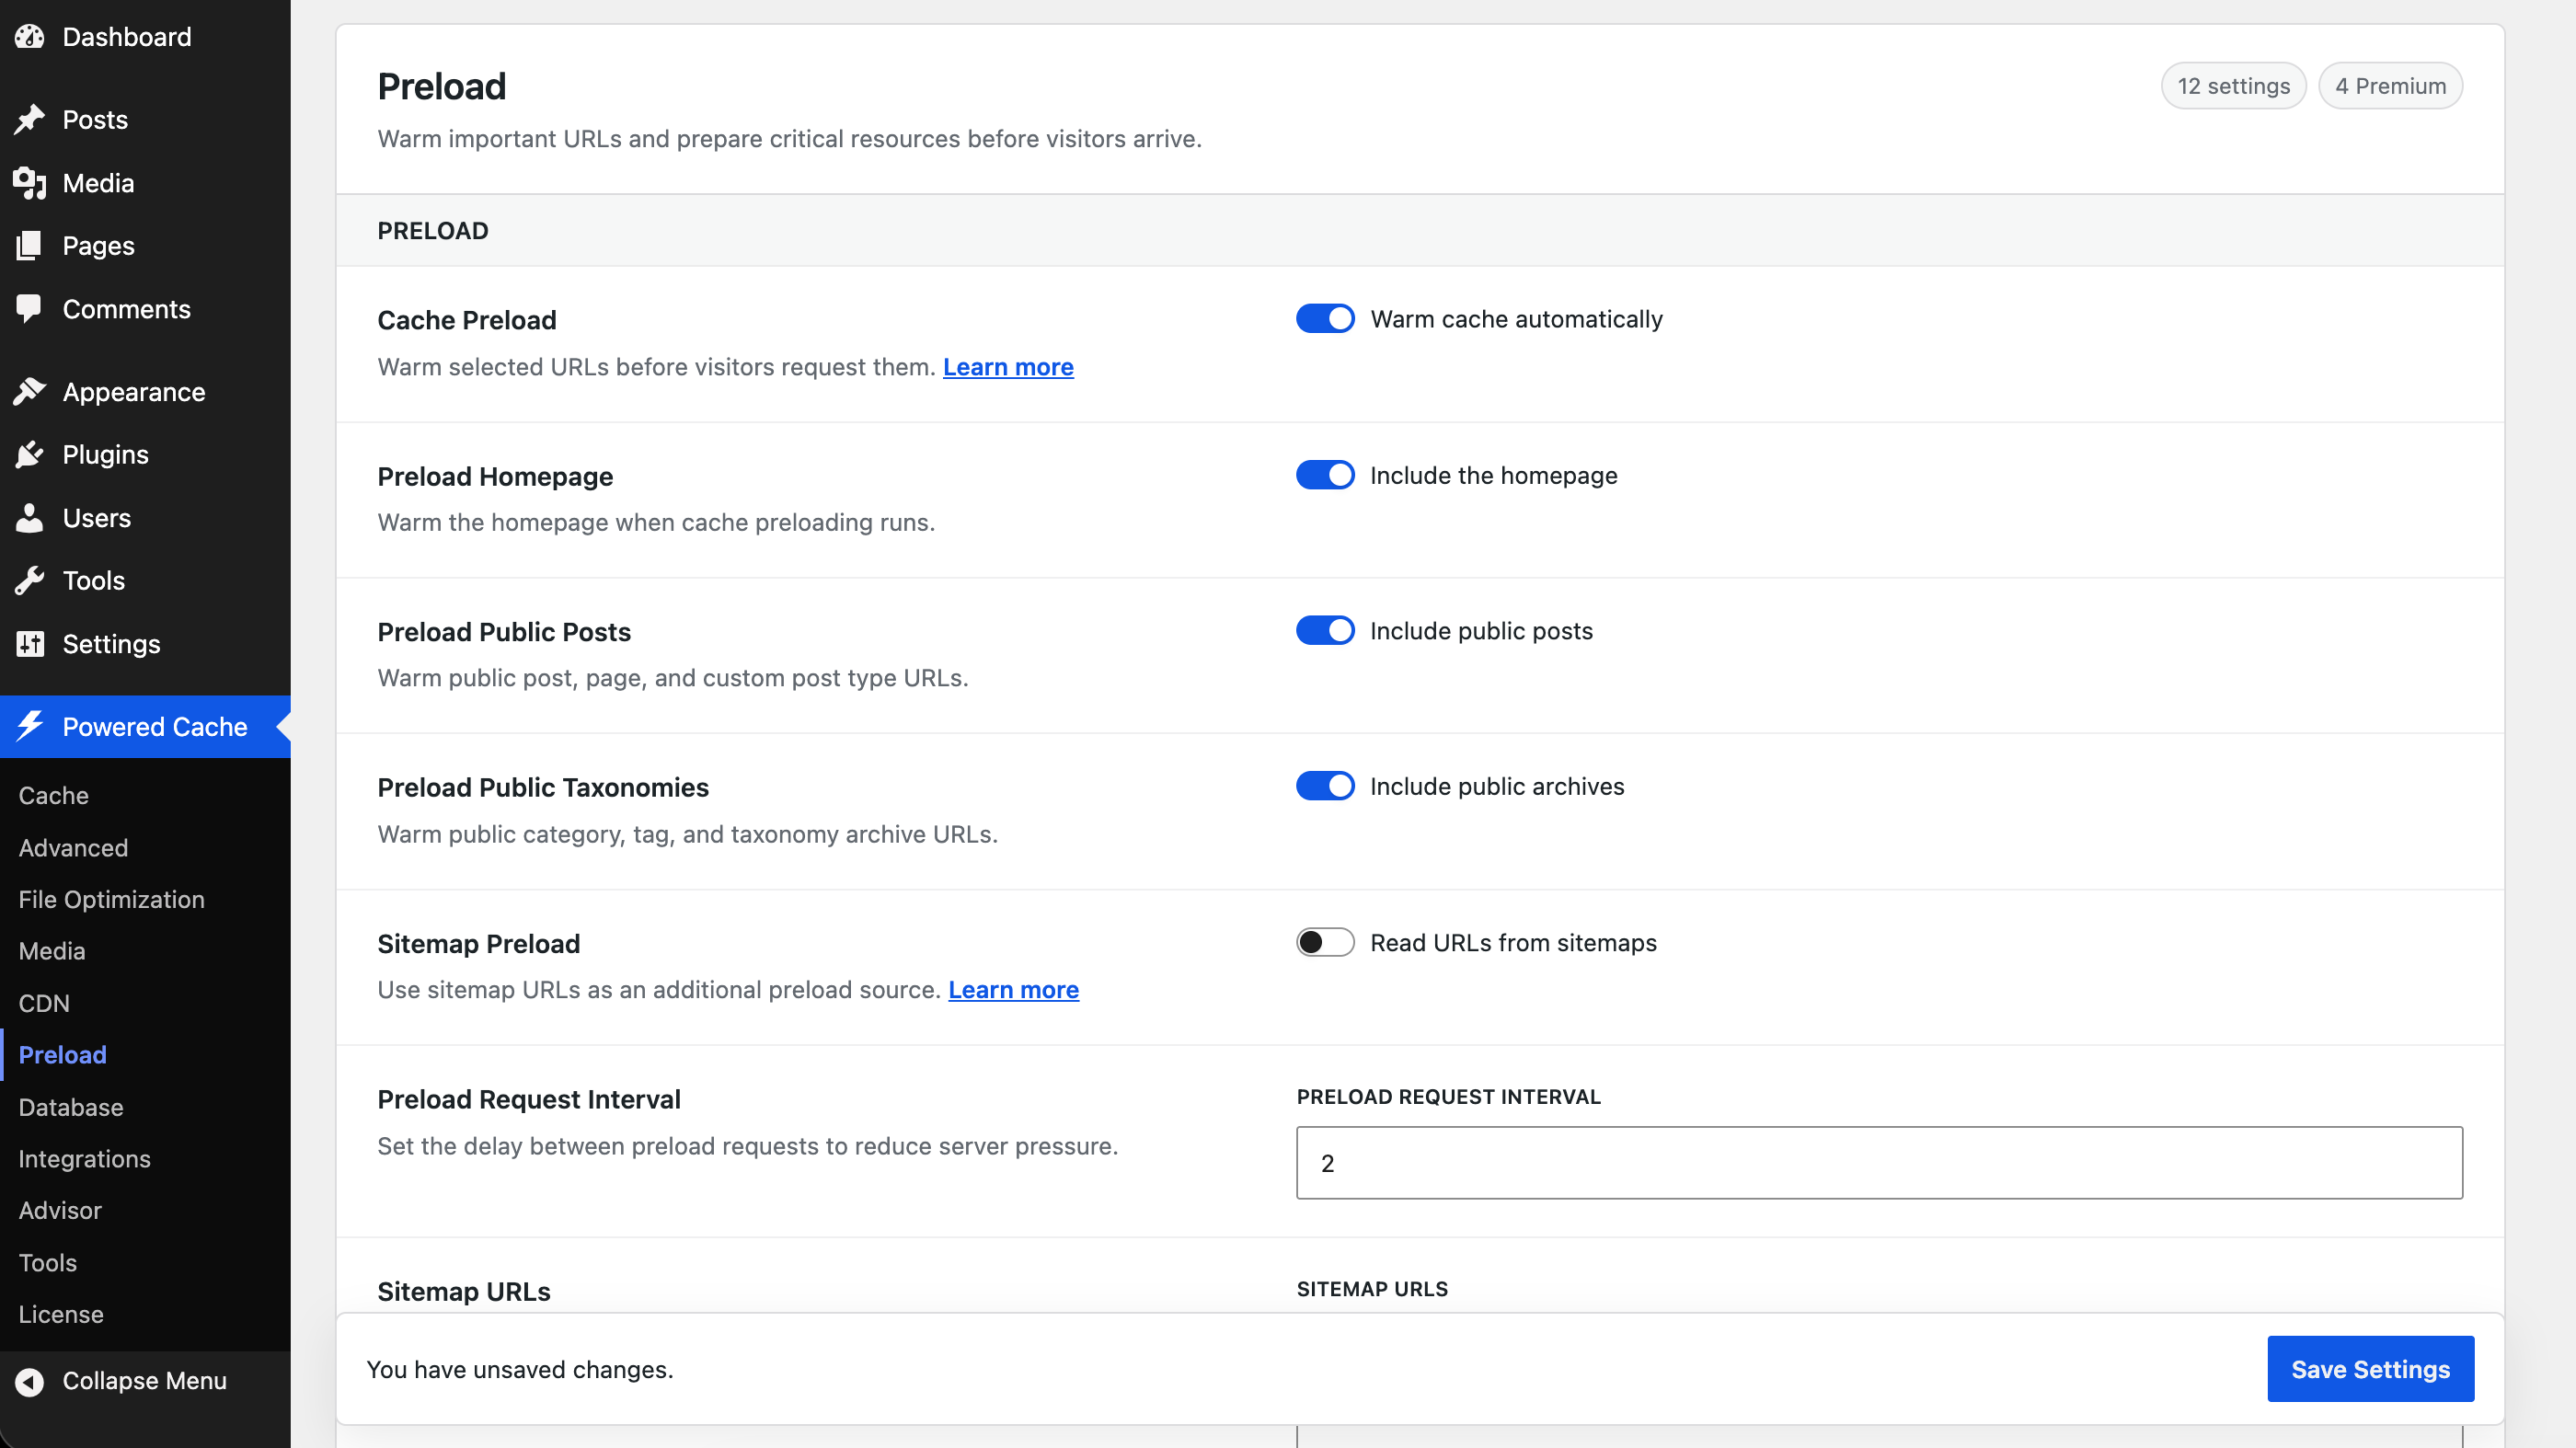Click Save Settings button
This screenshot has width=2576, height=1448.
pos(2370,1369)
